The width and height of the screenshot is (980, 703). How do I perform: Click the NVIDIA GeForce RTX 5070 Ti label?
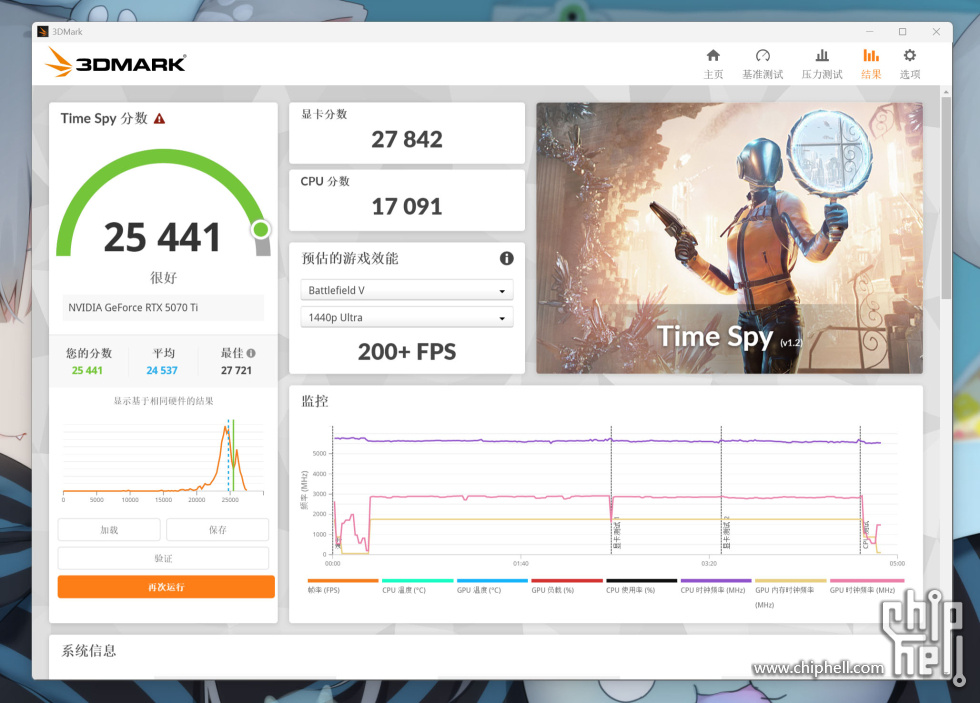tap(133, 307)
